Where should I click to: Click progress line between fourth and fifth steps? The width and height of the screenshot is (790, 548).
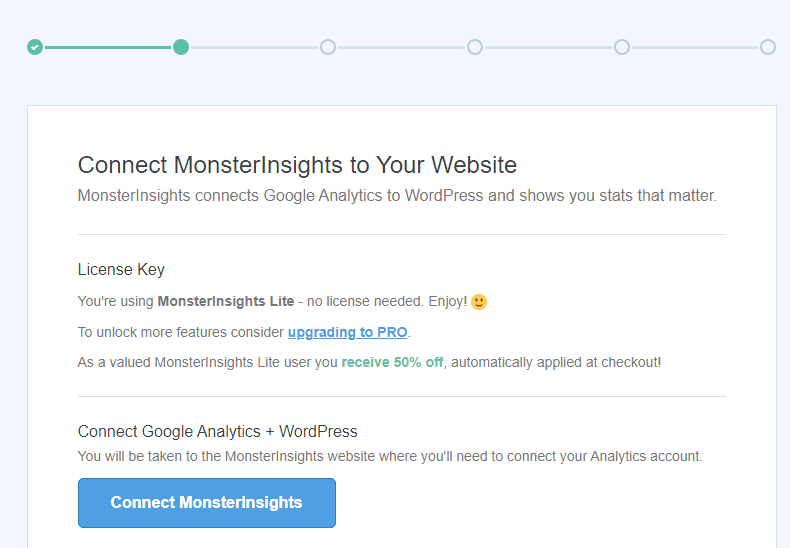(x=548, y=47)
